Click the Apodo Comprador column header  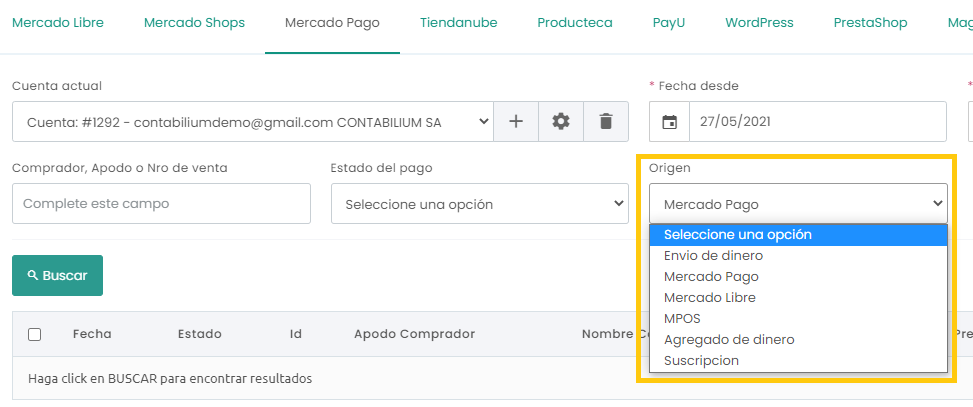coord(415,334)
